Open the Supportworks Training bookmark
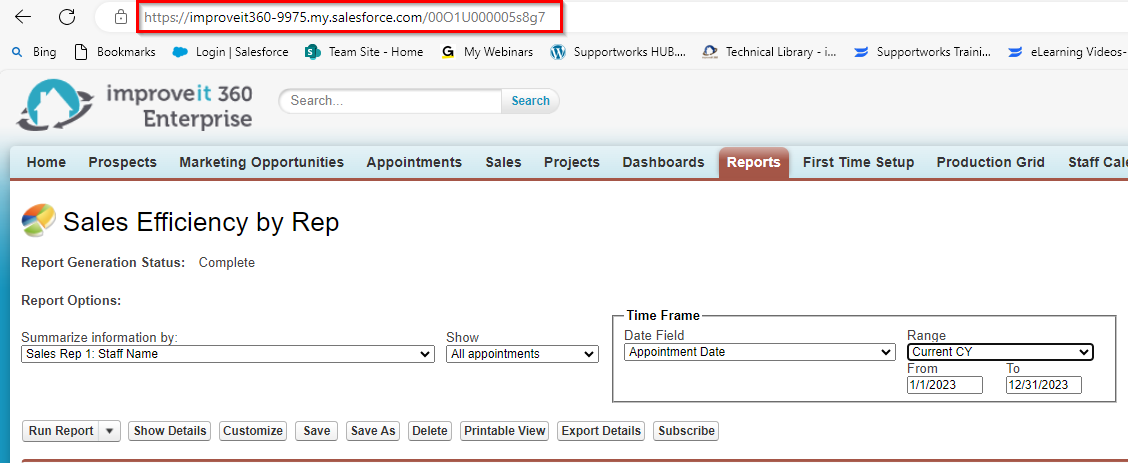 (922, 52)
